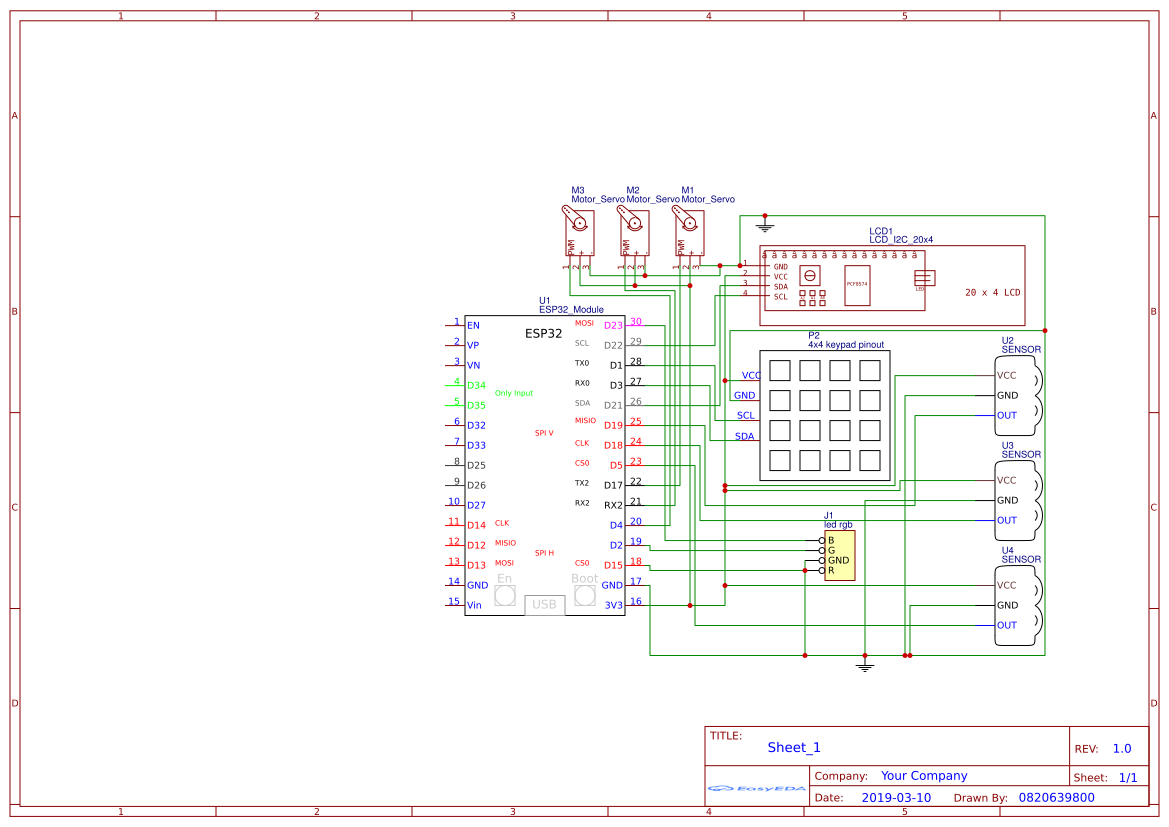
Task: Click the PCF8574 chip on the LCD module
Action: (x=857, y=284)
